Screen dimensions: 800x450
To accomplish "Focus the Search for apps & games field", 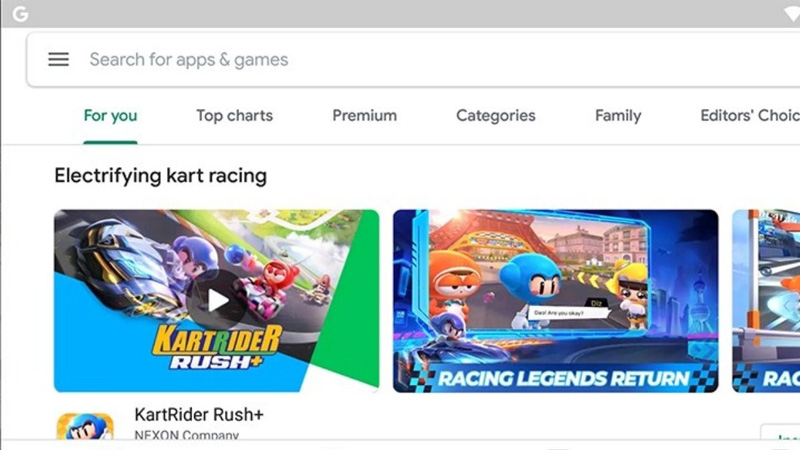I will [x=413, y=60].
